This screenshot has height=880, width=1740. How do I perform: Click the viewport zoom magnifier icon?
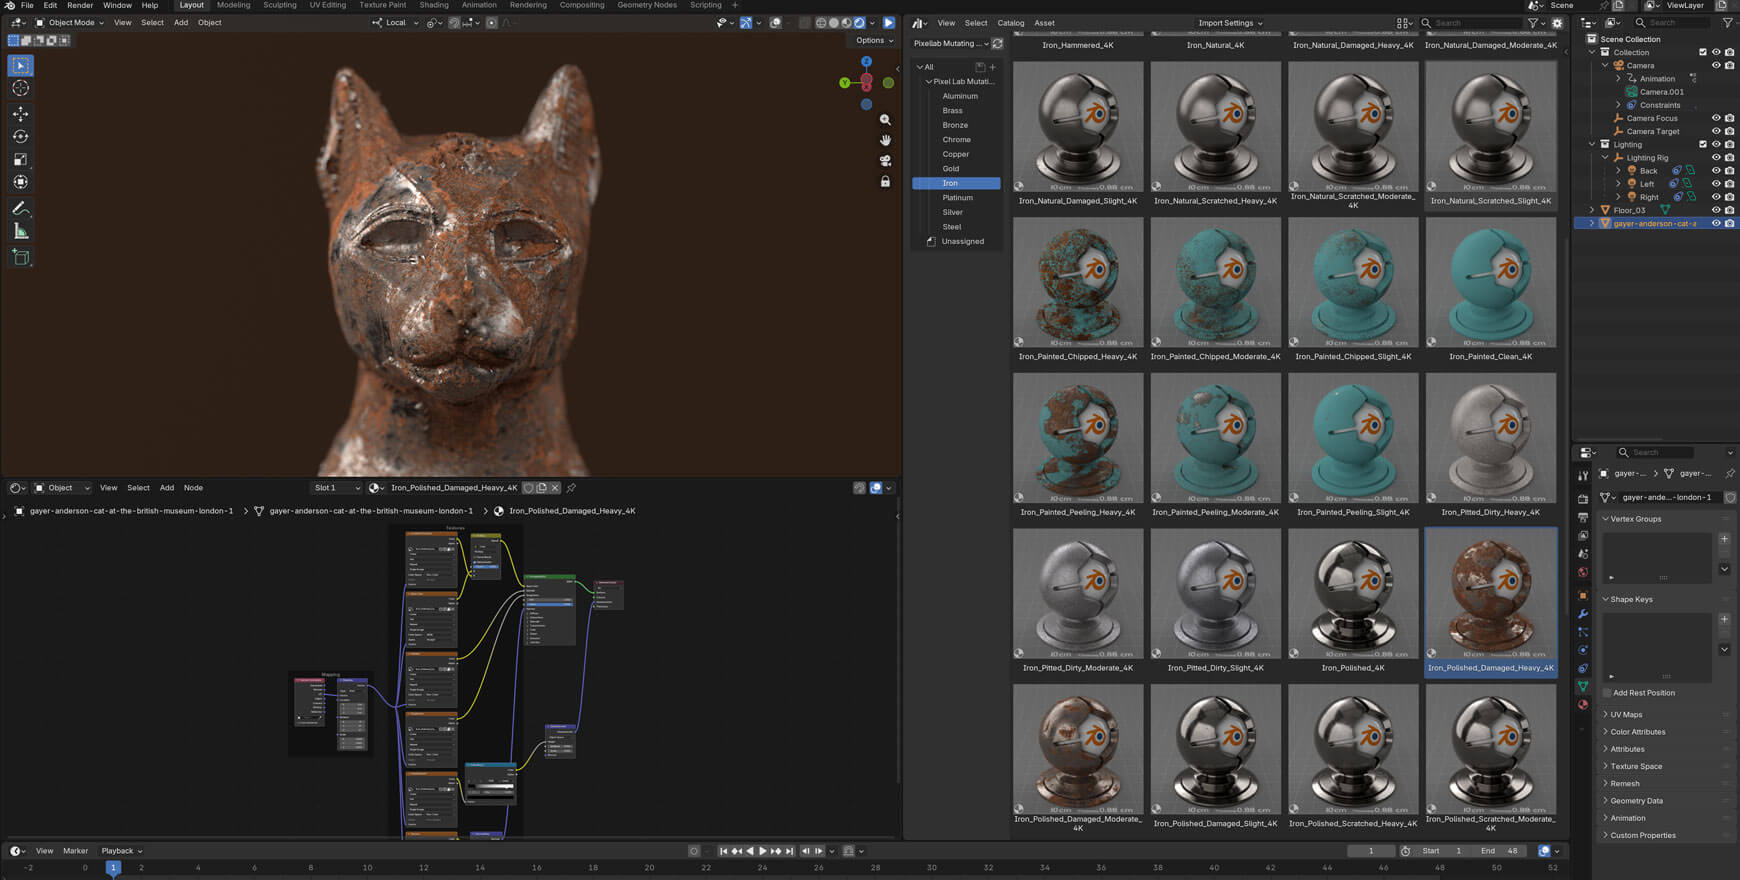point(885,119)
